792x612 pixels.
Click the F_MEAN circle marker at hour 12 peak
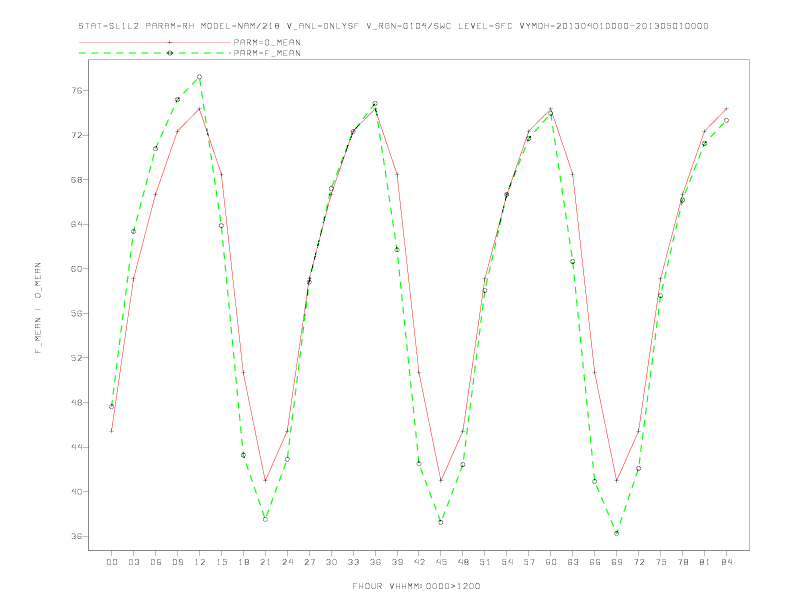tap(200, 77)
